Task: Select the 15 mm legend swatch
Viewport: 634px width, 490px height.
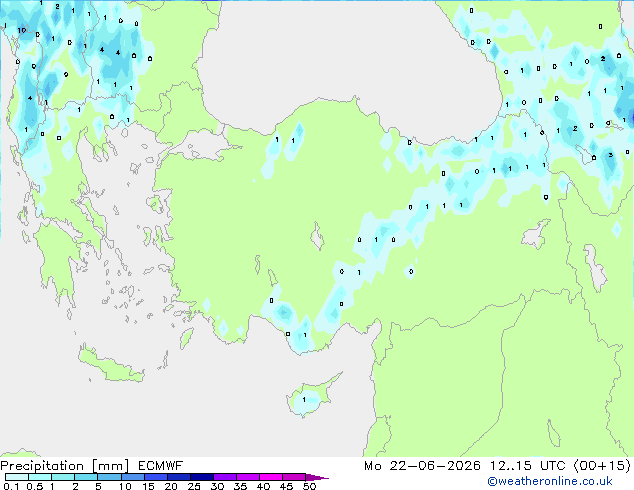Action: point(155,477)
